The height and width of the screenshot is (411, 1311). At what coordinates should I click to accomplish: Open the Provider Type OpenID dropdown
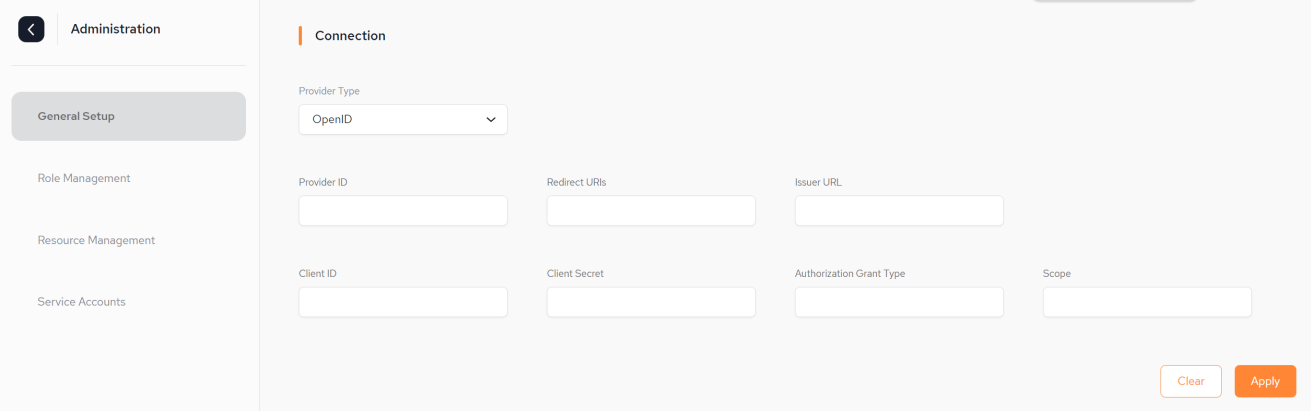[x=403, y=119]
